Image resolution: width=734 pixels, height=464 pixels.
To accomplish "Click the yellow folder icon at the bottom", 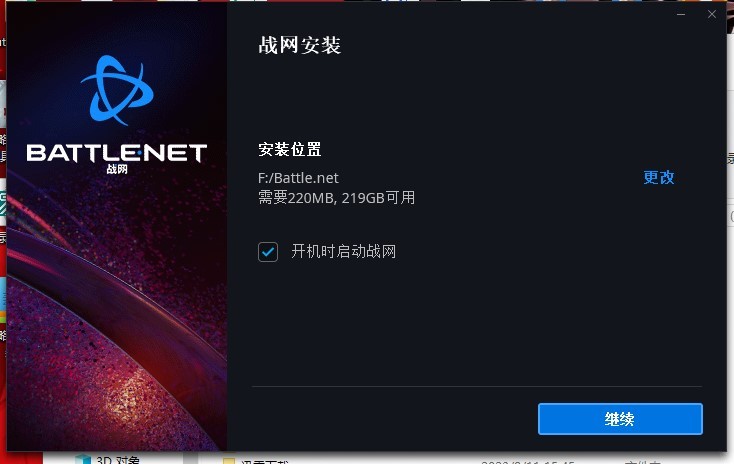I will point(229,461).
